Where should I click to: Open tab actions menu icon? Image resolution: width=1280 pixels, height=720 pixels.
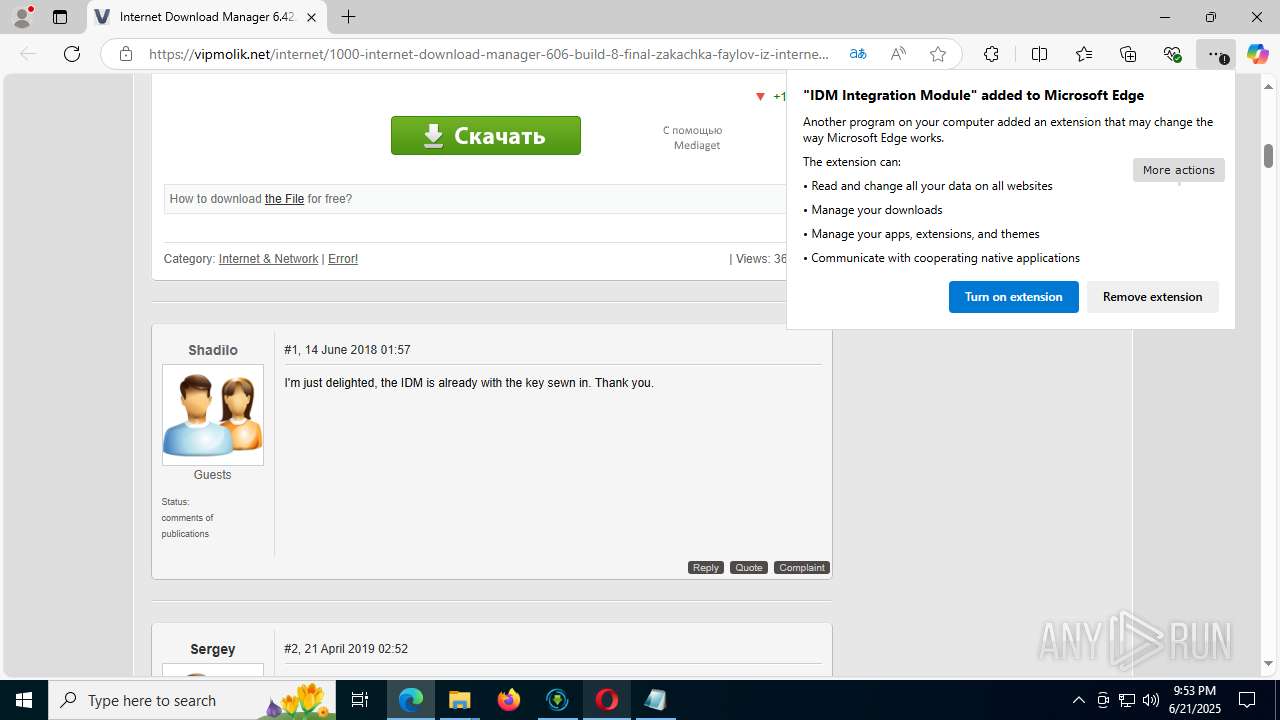[x=60, y=17]
